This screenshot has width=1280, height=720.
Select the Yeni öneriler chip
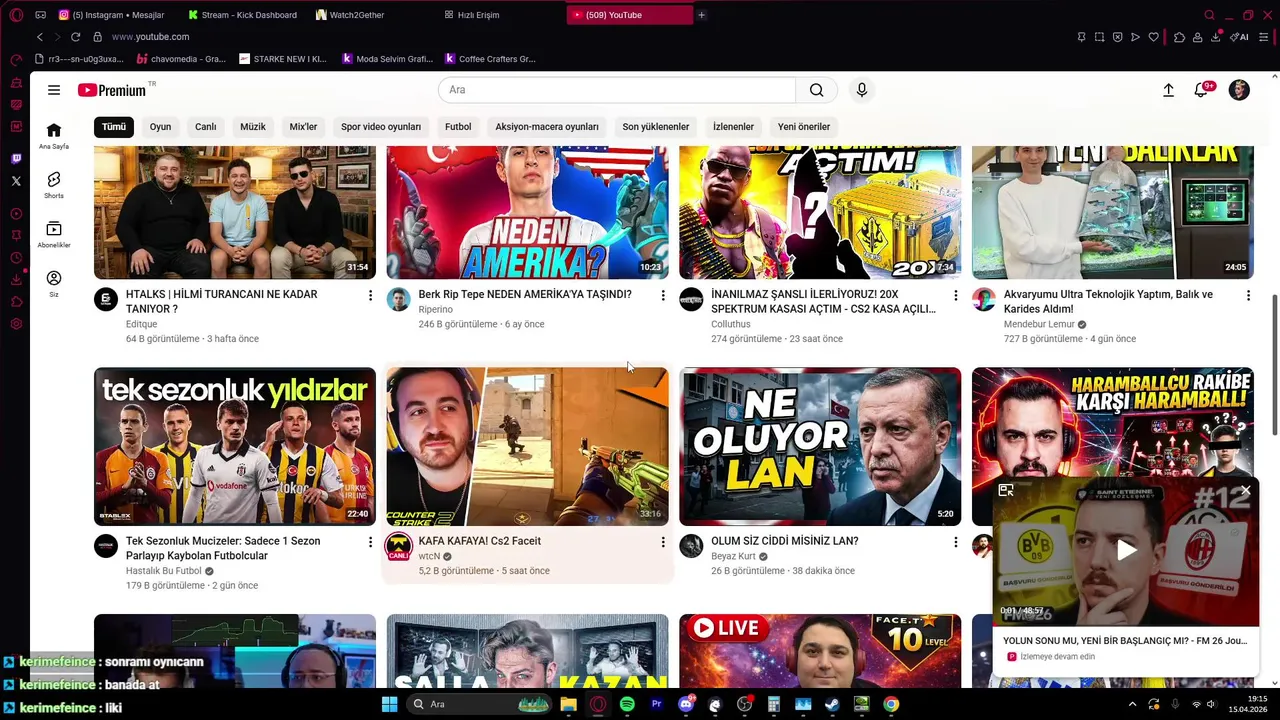pos(804,127)
